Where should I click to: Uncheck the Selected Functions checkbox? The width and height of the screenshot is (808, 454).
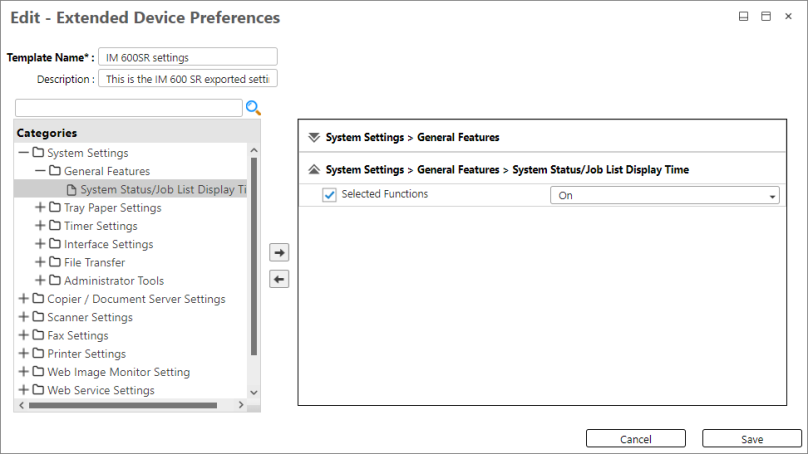(329, 195)
